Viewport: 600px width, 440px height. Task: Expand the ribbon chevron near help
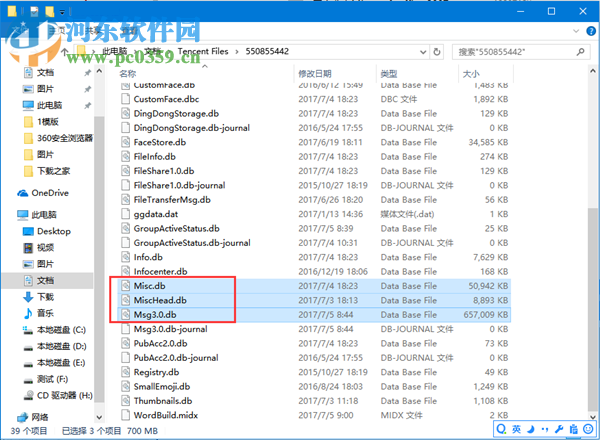click(x=576, y=31)
